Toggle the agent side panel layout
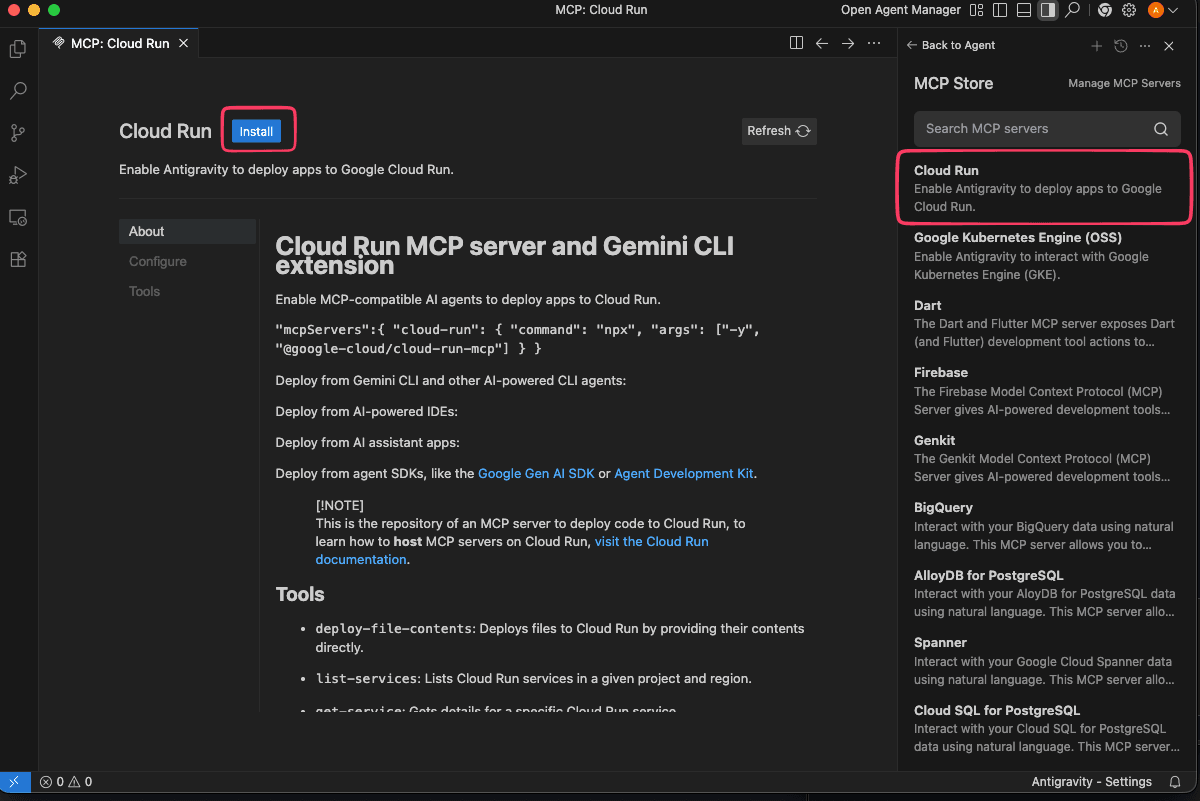 click(1047, 10)
